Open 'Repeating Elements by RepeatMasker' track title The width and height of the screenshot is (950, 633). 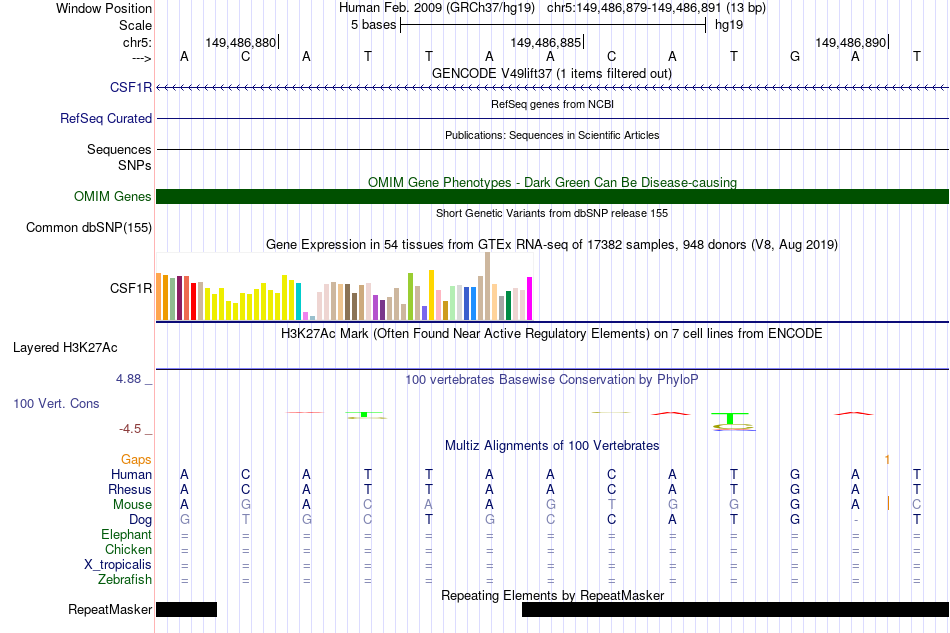pyautogui.click(x=552, y=596)
